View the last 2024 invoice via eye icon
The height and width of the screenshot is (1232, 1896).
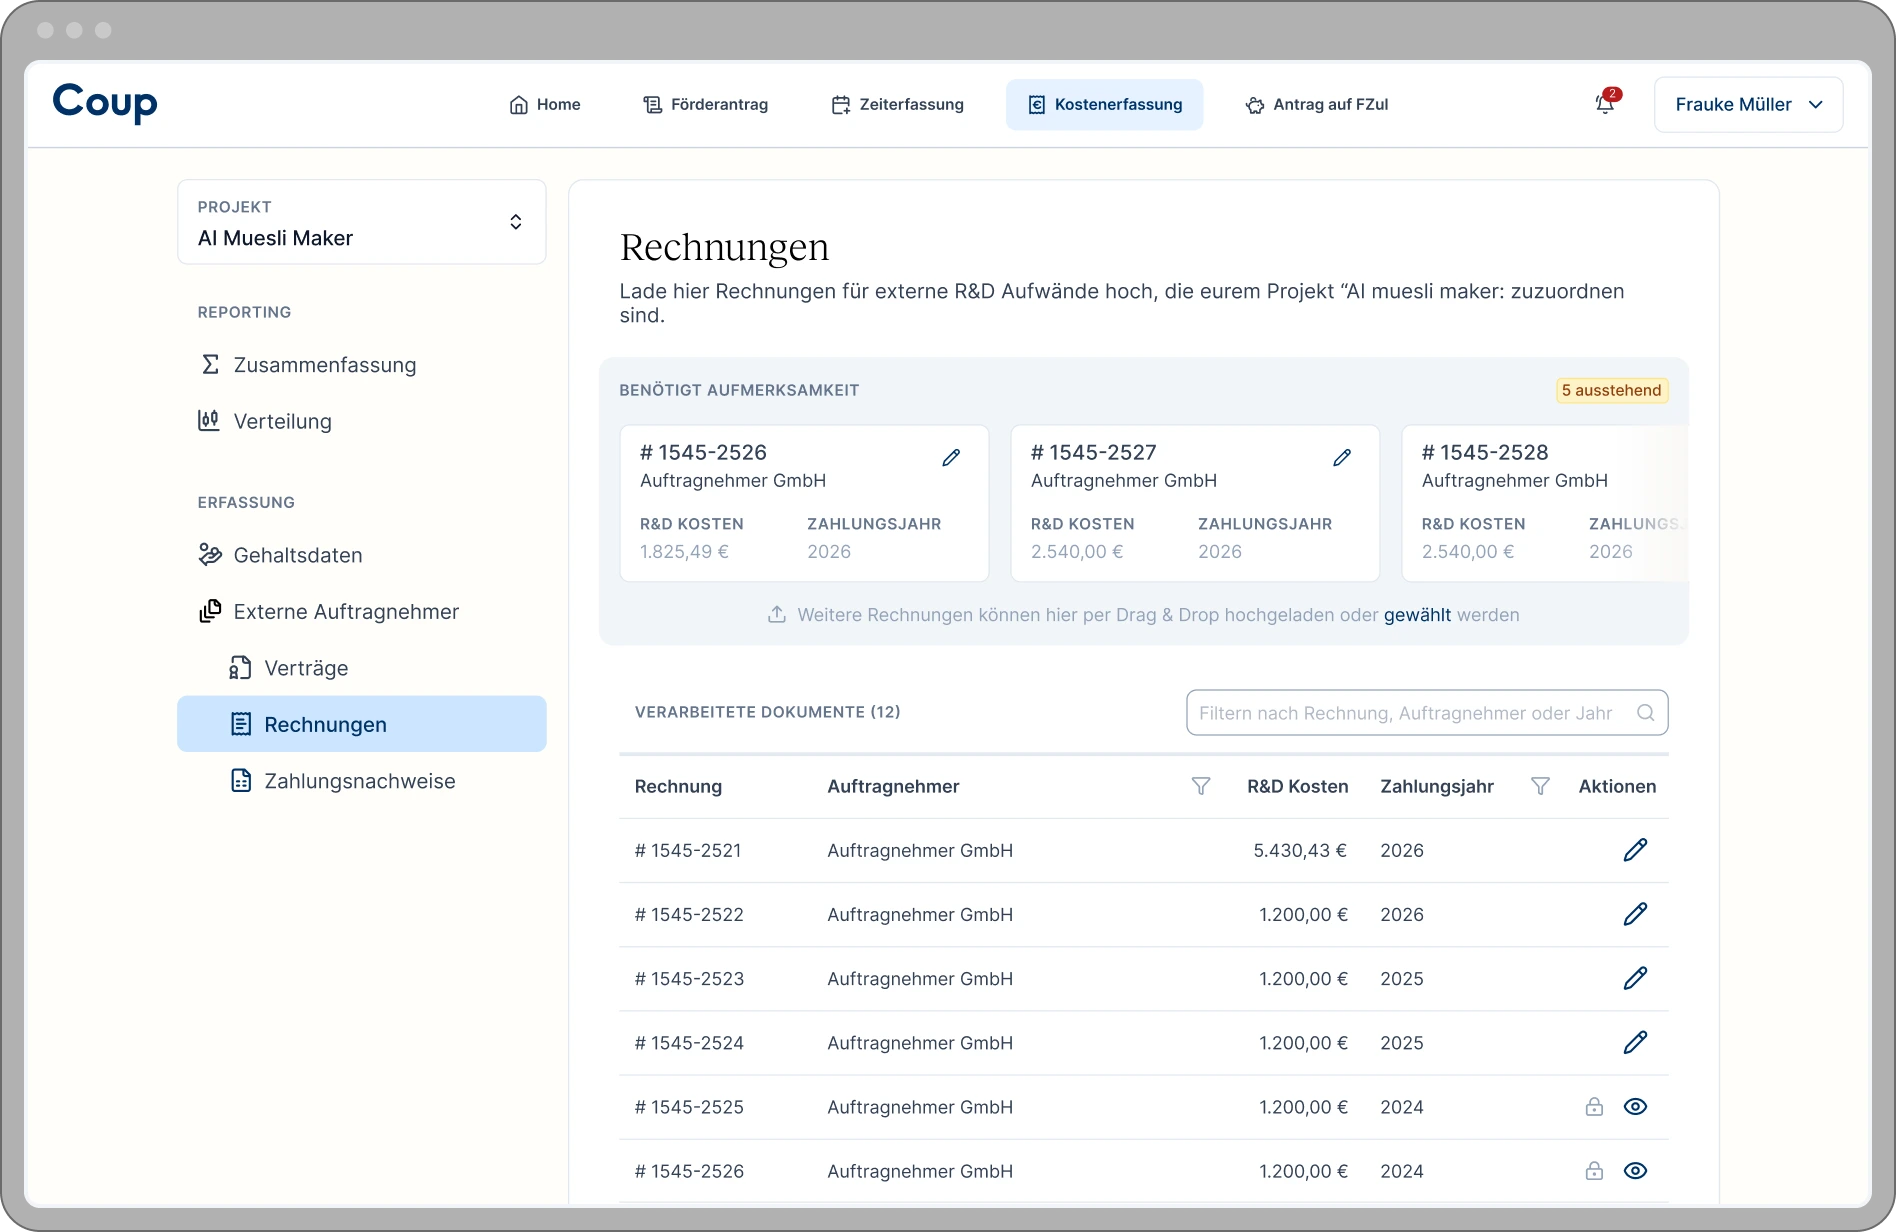[x=1635, y=1171]
